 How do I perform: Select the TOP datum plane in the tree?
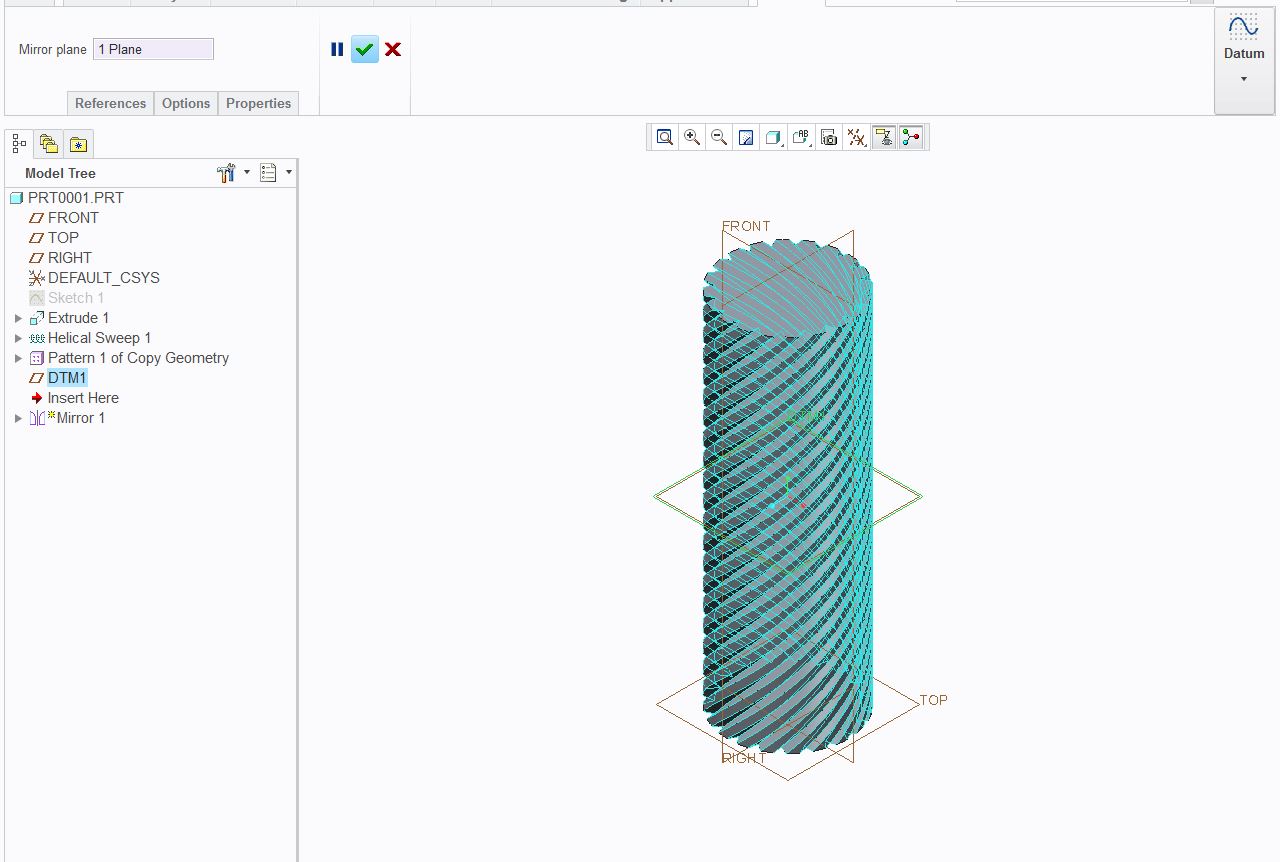click(63, 238)
